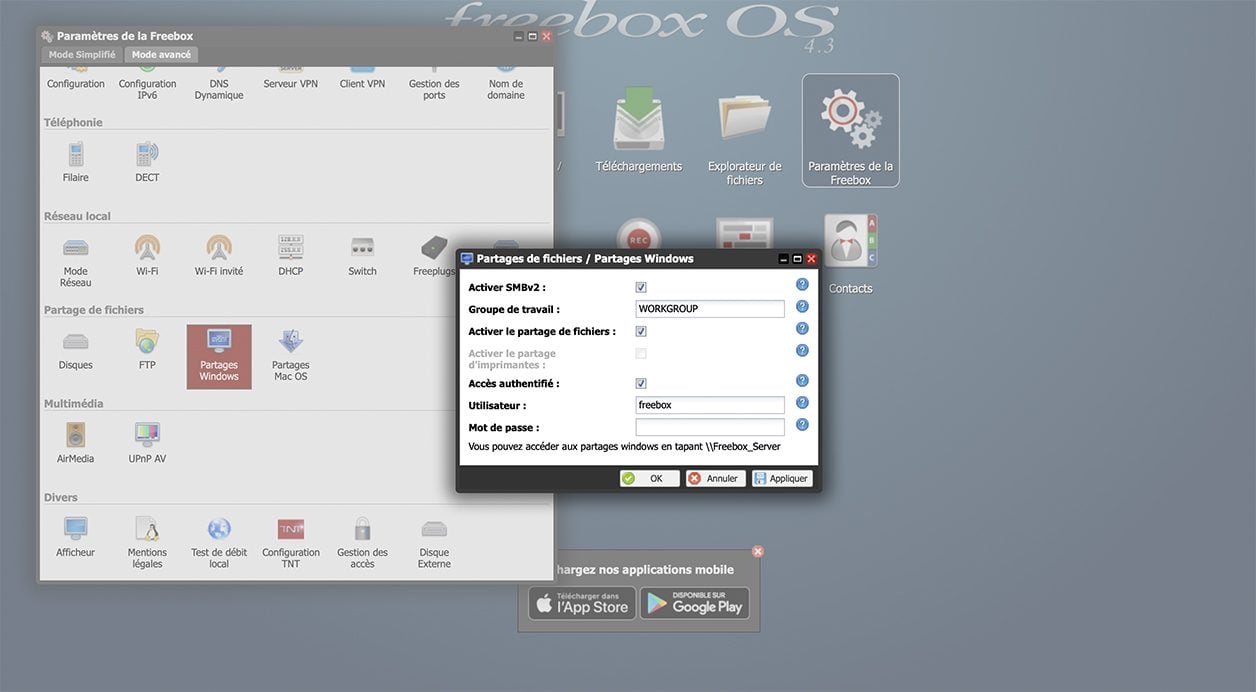Select the Partages Windows icon
The height and width of the screenshot is (692, 1256).
[x=219, y=356]
